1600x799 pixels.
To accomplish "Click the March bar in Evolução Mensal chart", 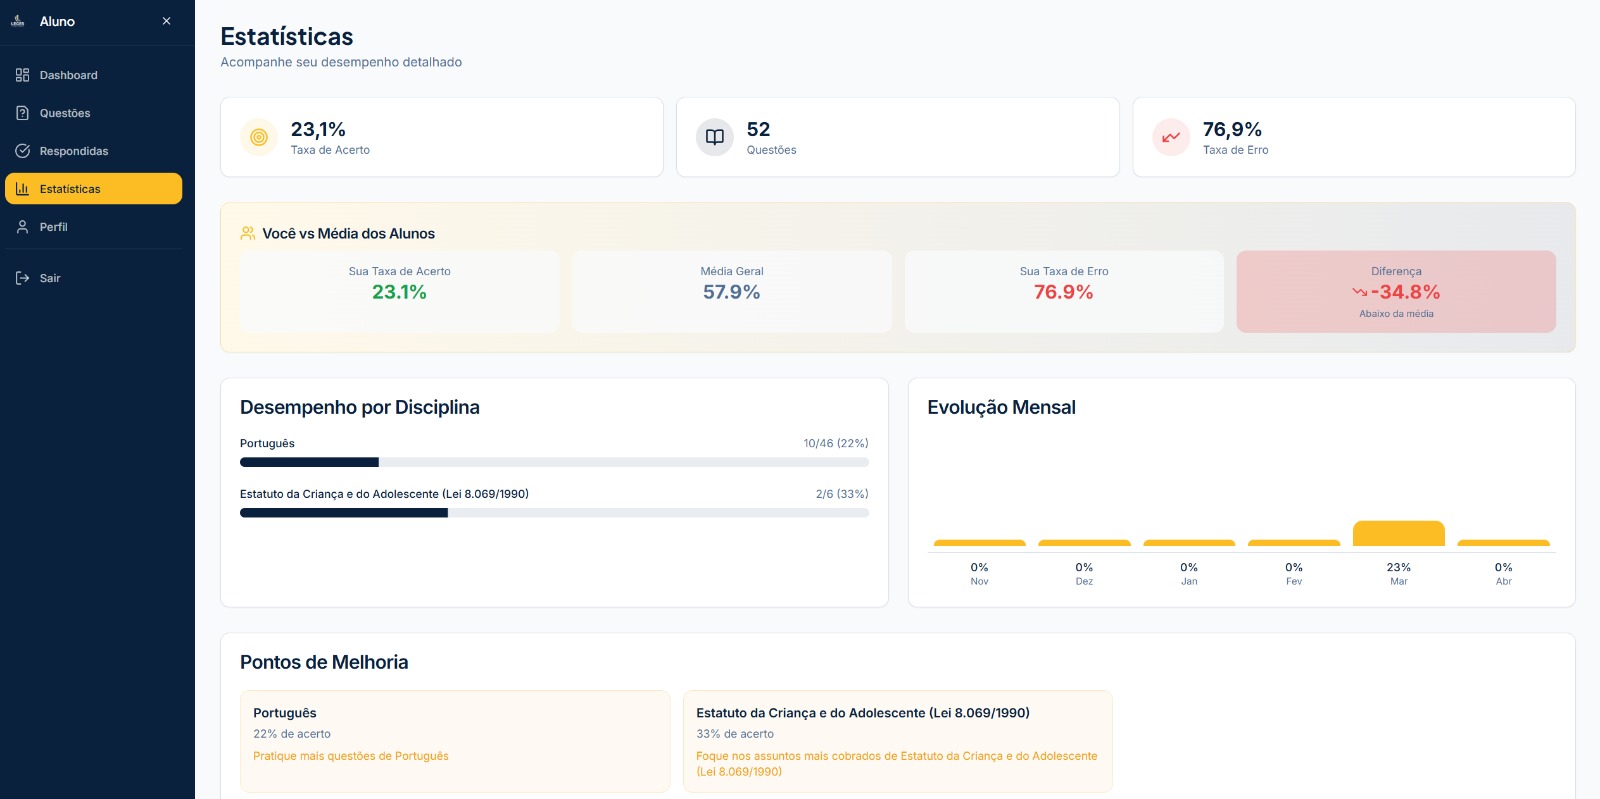I will [1398, 534].
